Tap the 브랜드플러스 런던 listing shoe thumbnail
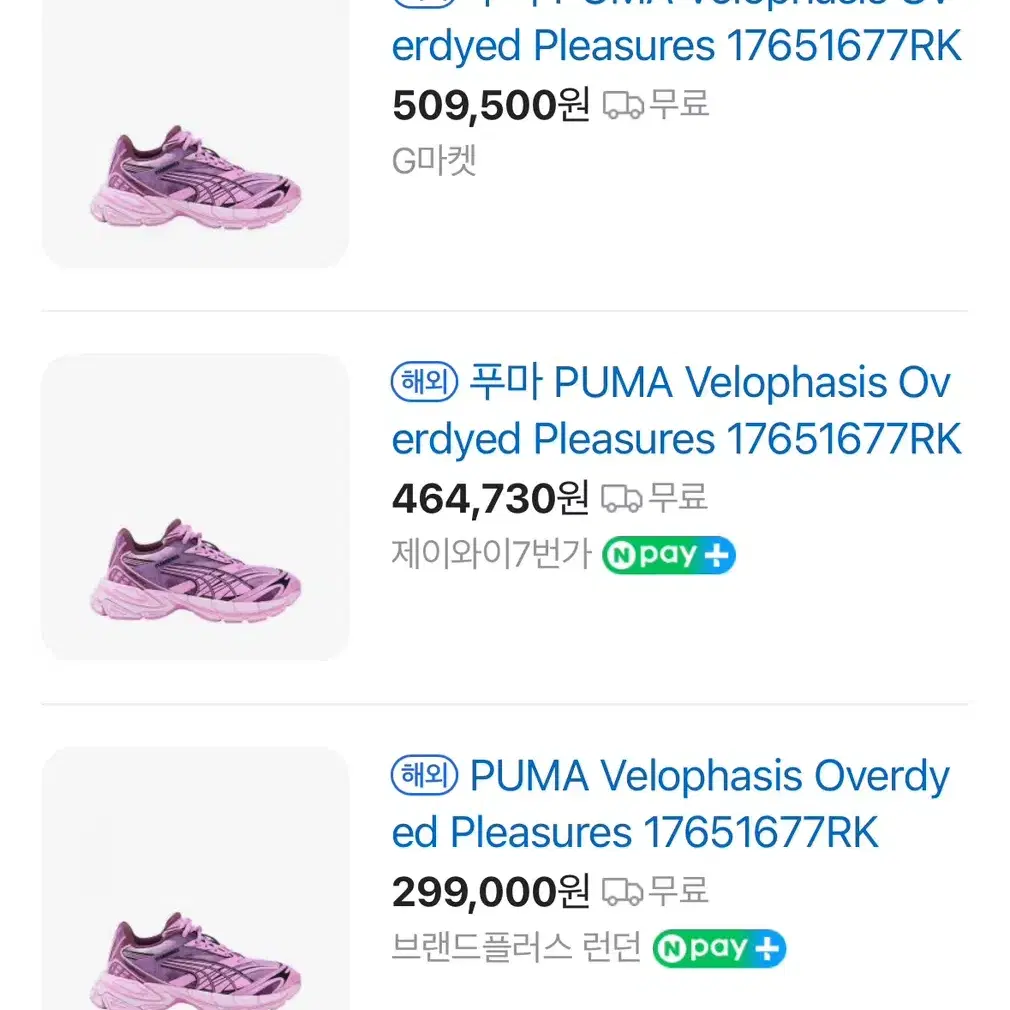 pyautogui.click(x=195, y=878)
